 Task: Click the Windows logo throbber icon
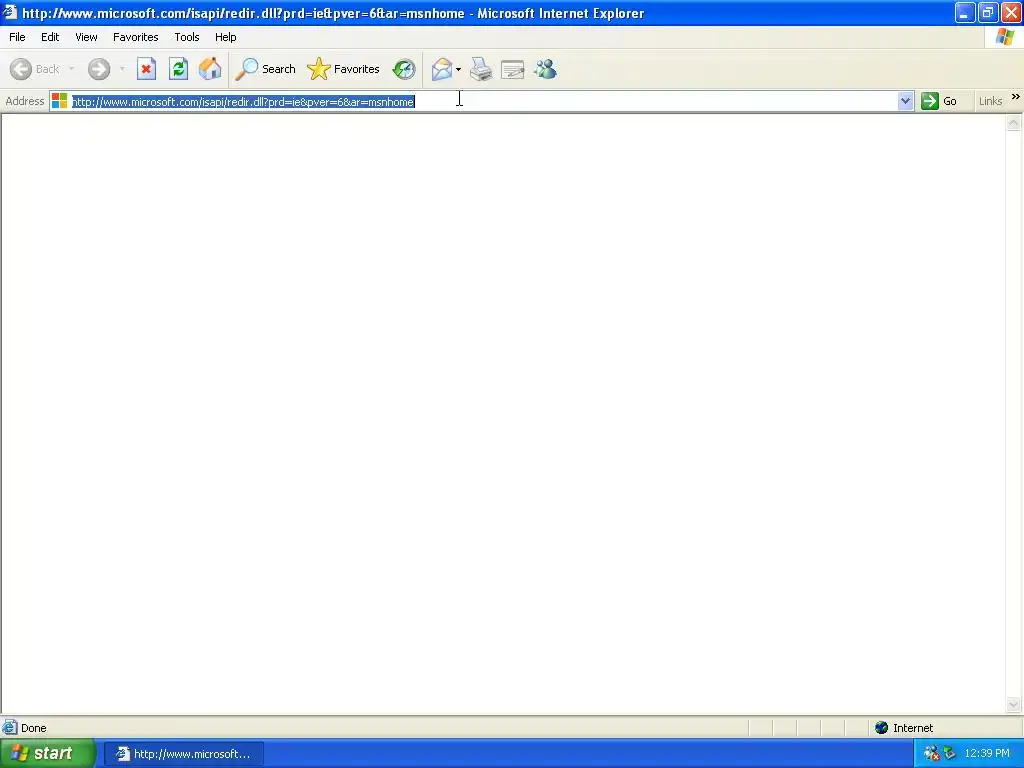[x=1004, y=37]
